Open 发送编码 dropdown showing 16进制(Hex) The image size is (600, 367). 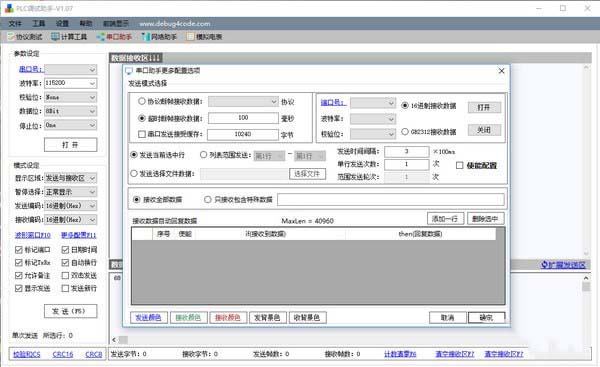(x=70, y=206)
